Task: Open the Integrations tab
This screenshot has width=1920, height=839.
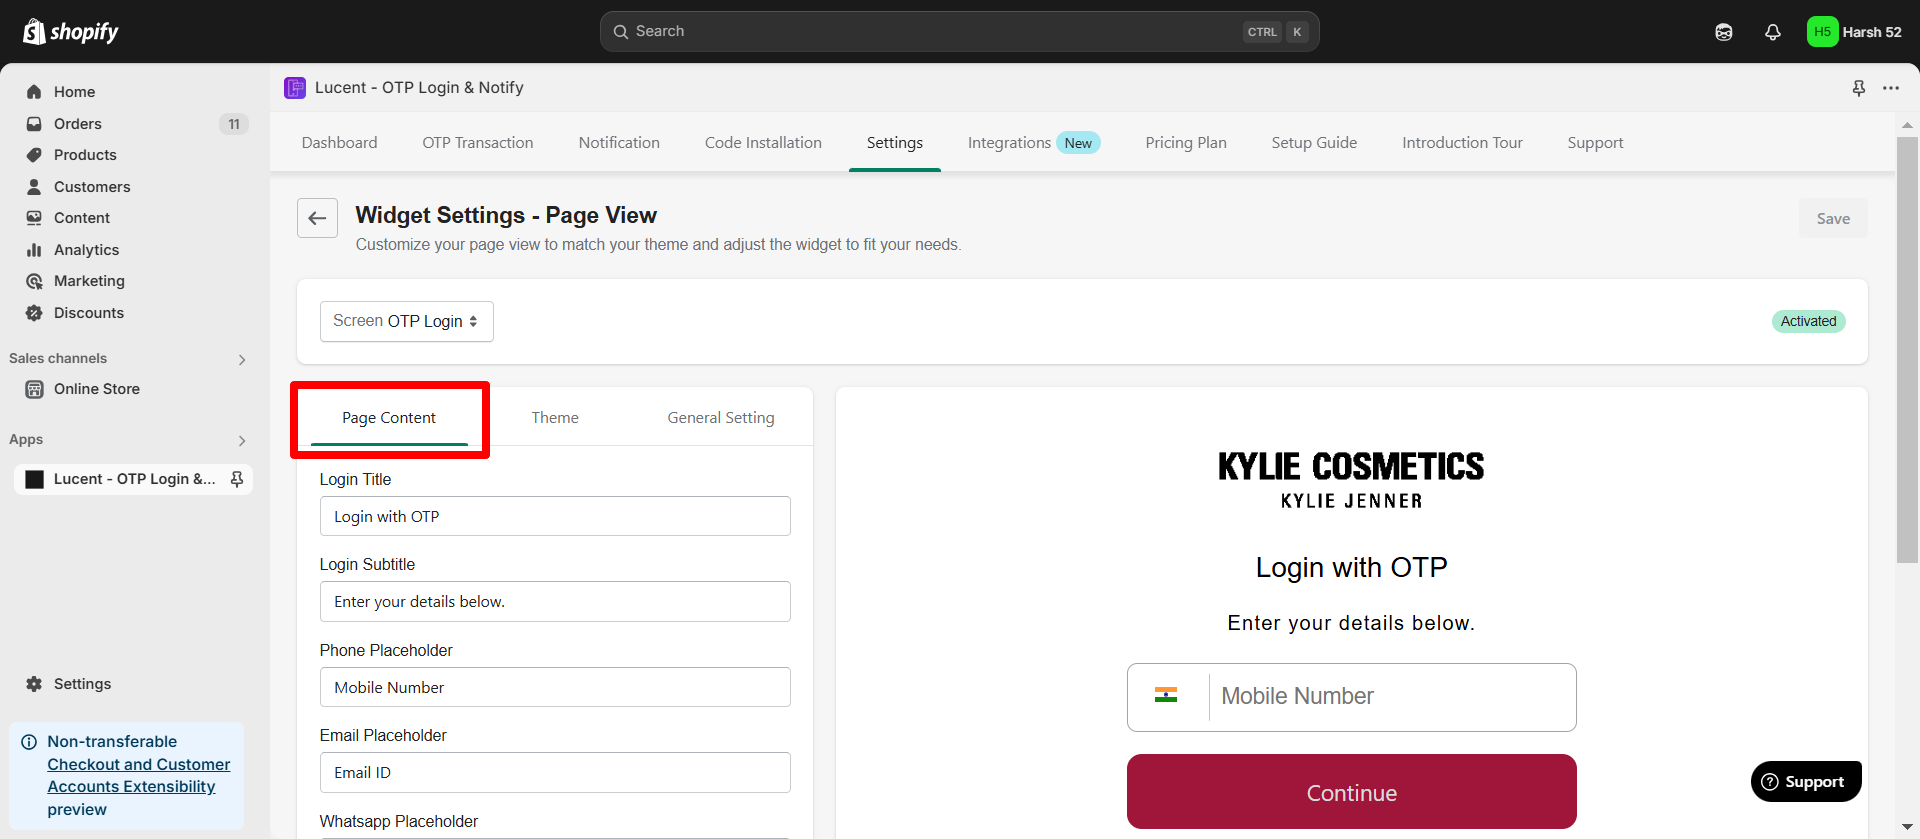Action: (1034, 143)
